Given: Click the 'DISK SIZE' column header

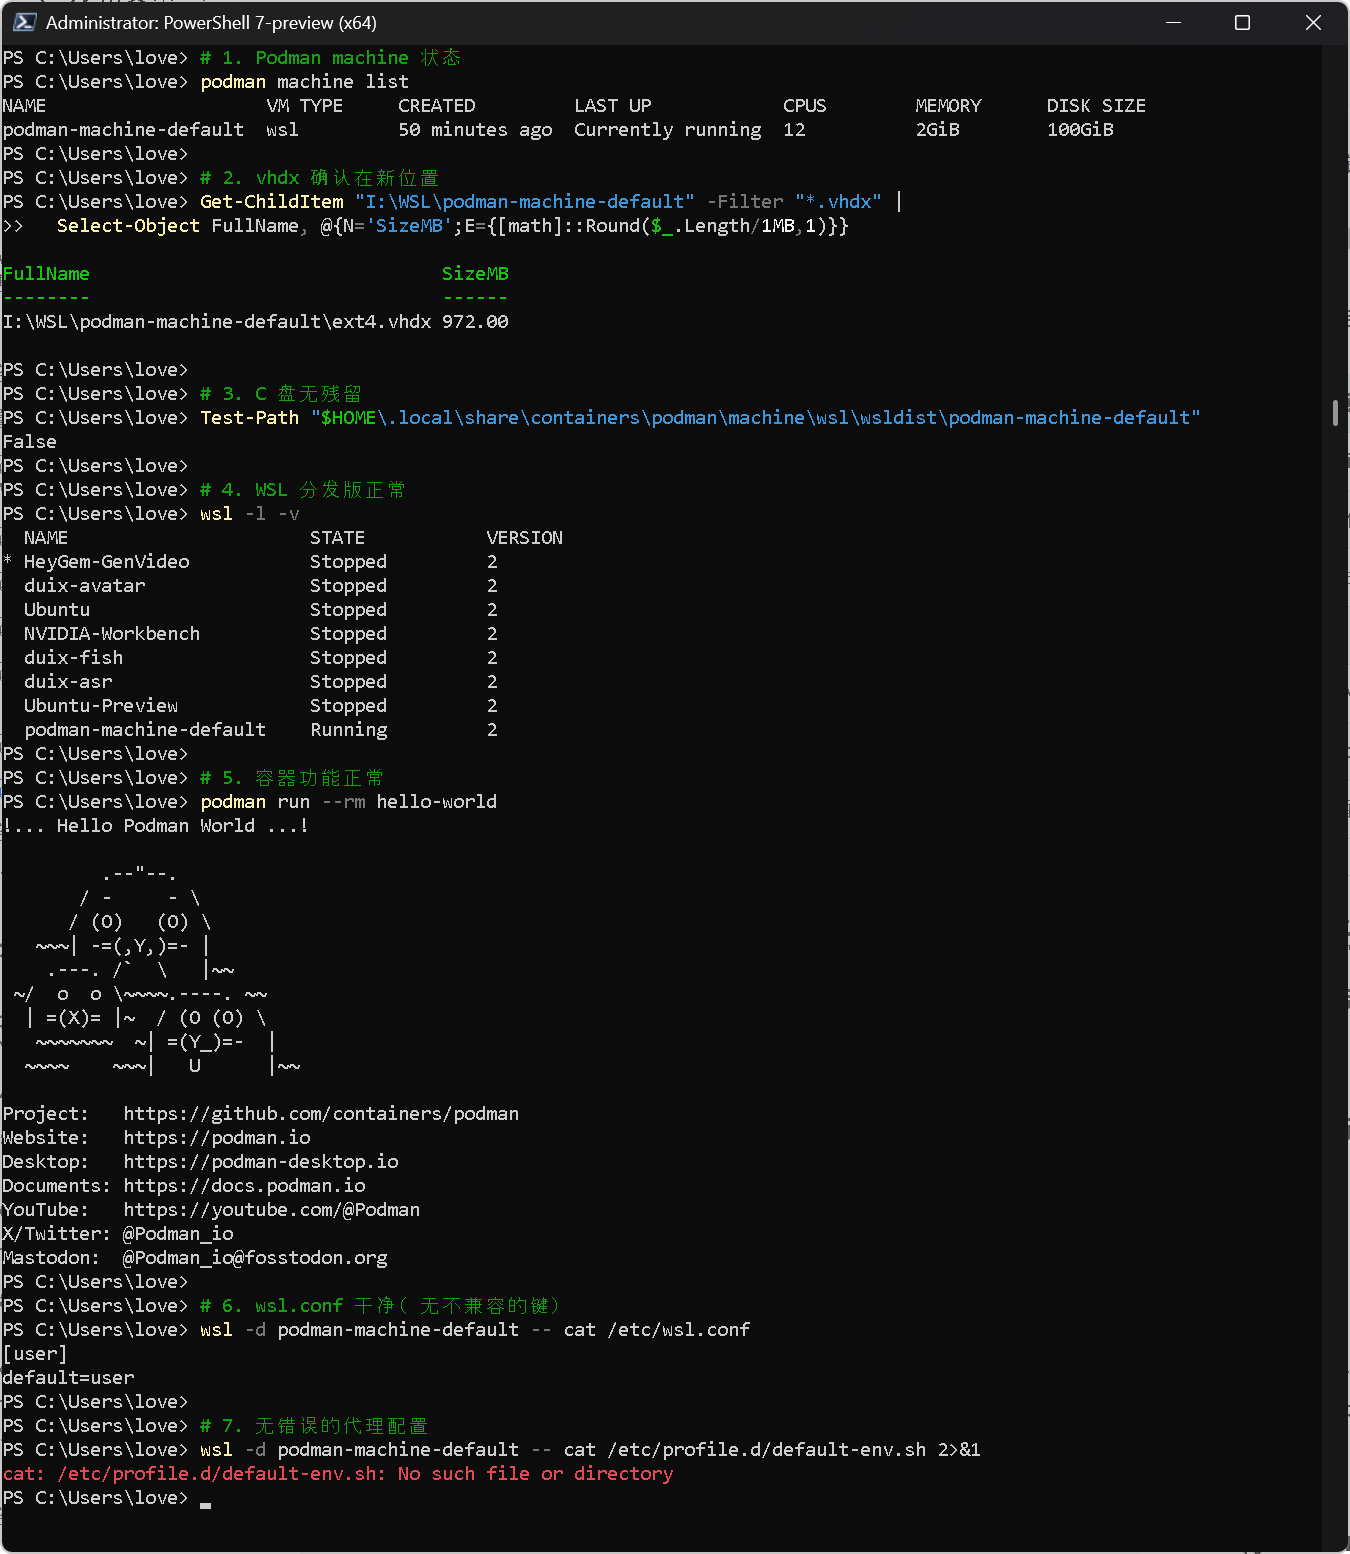Looking at the screenshot, I should click(x=1096, y=106).
